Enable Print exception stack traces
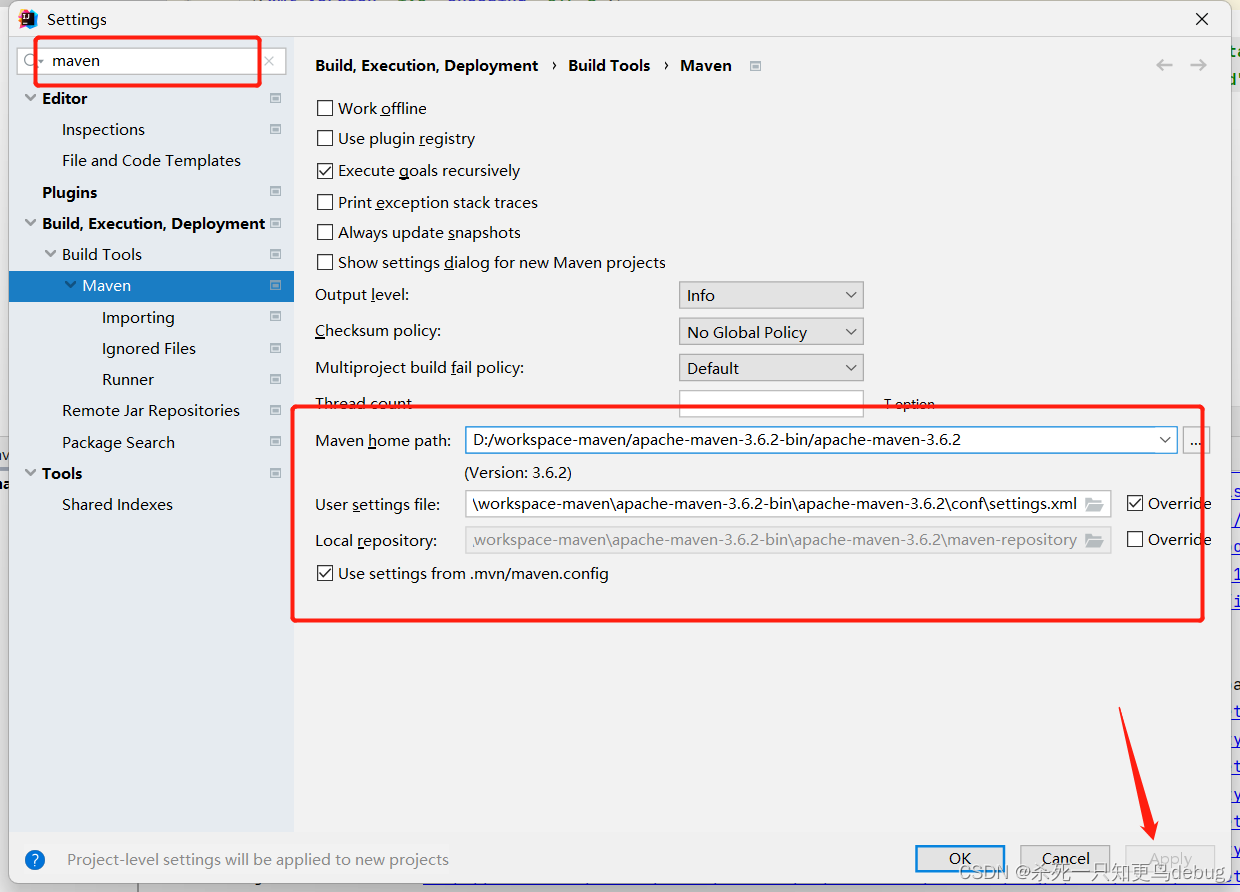Viewport: 1240px width, 892px height. (x=325, y=202)
